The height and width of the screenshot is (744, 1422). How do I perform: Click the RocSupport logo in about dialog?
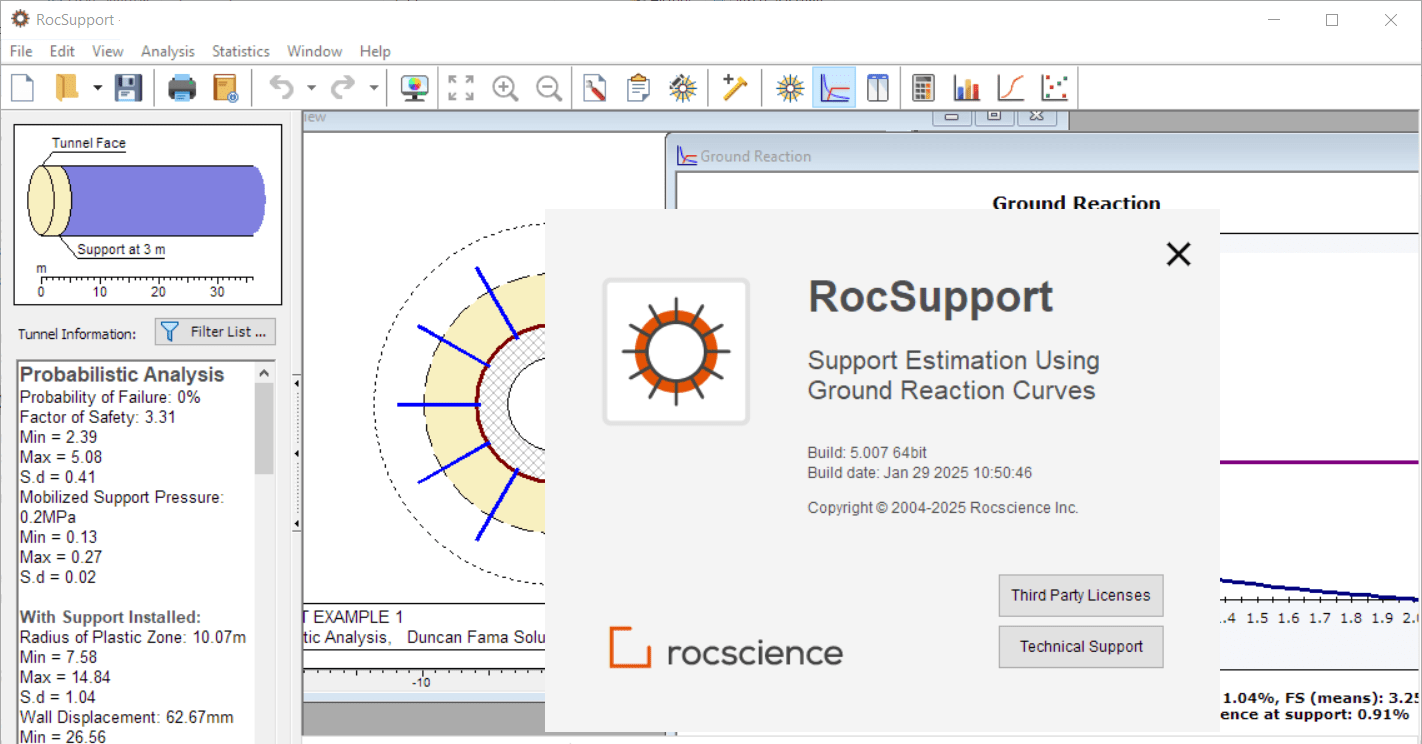click(676, 351)
